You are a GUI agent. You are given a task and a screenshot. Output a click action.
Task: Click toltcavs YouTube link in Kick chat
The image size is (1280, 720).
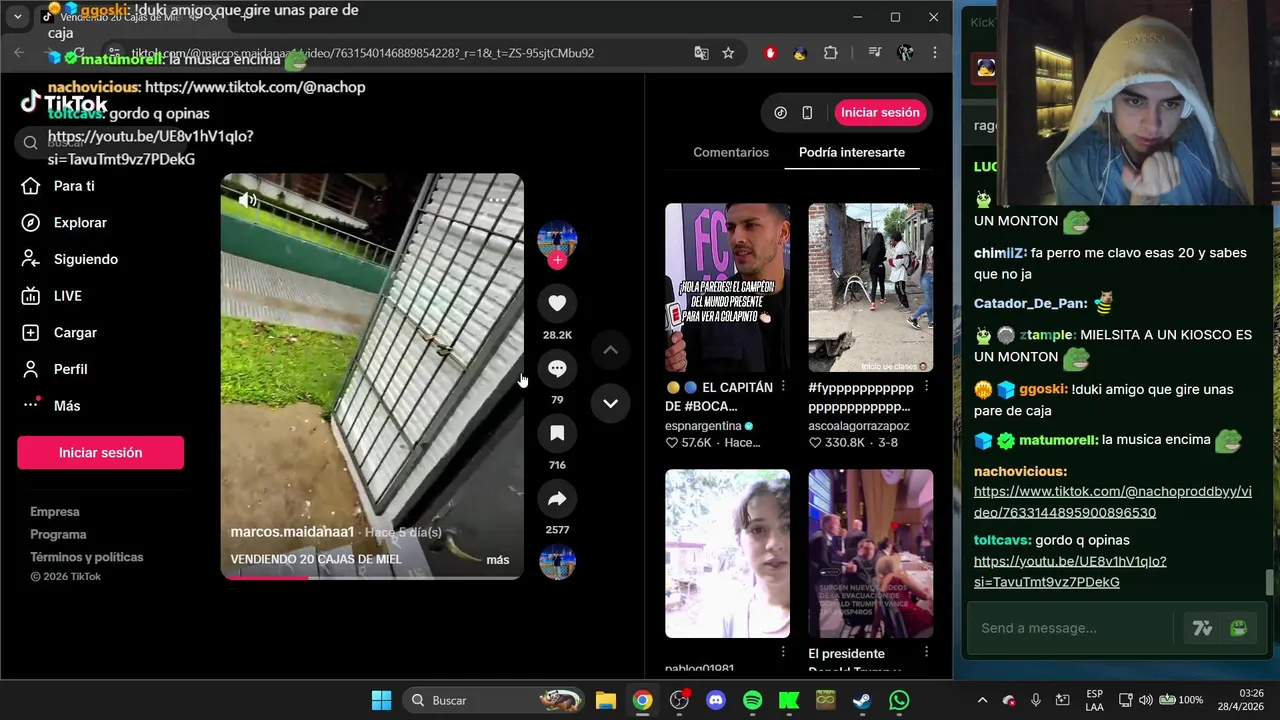[1070, 571]
